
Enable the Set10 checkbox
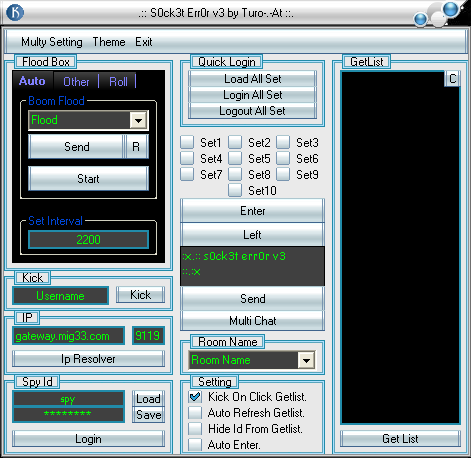(x=235, y=190)
